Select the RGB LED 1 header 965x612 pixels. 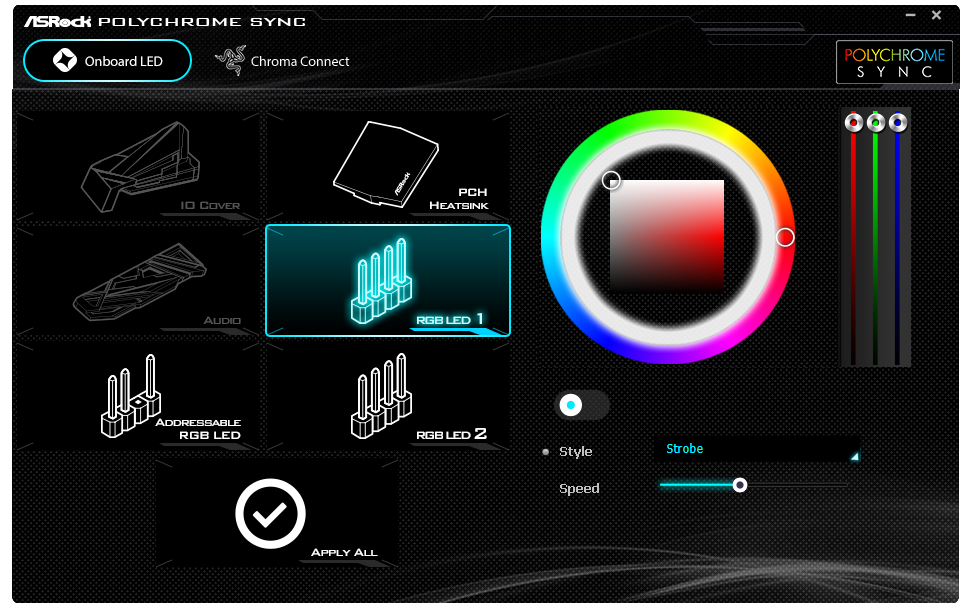point(388,281)
